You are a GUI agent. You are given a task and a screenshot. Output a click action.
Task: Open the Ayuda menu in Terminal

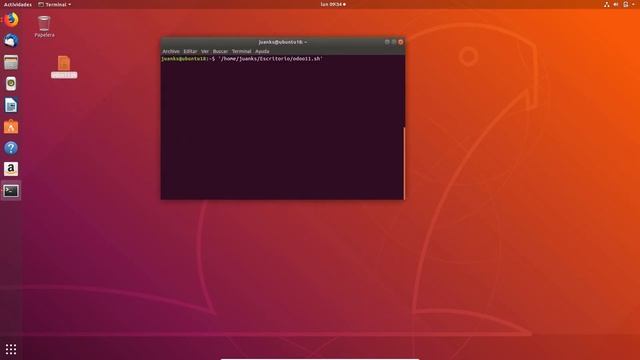point(262,51)
